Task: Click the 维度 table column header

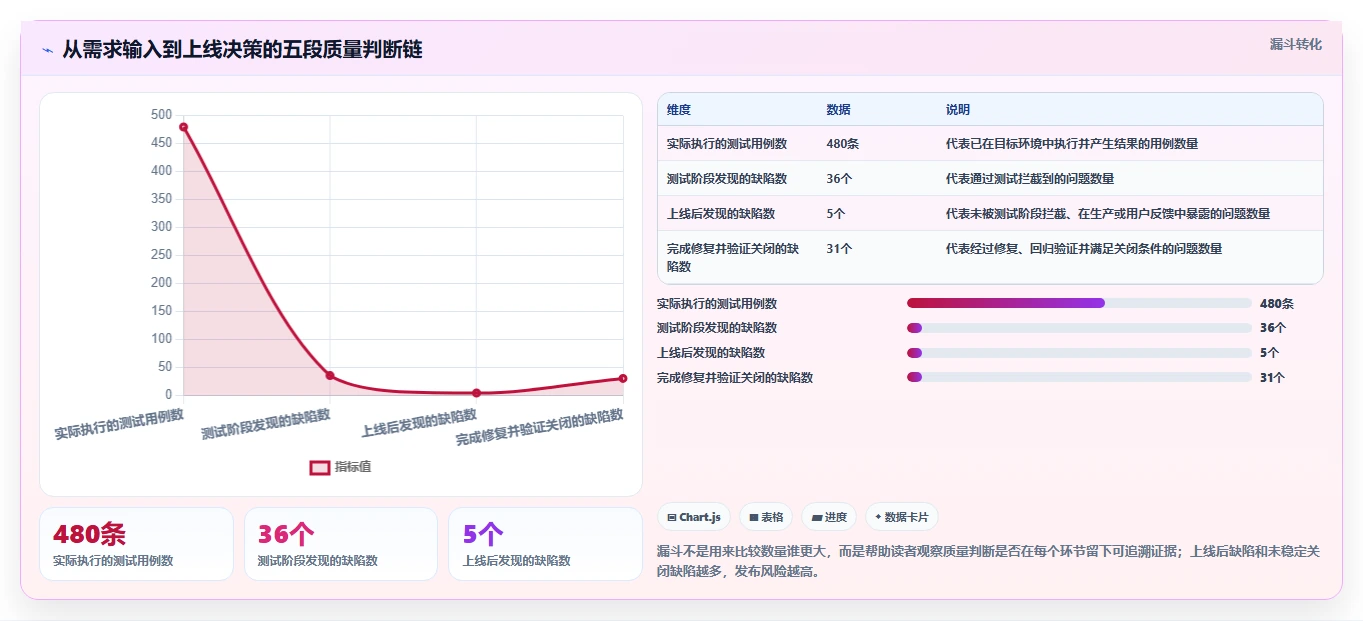Action: 679,110
